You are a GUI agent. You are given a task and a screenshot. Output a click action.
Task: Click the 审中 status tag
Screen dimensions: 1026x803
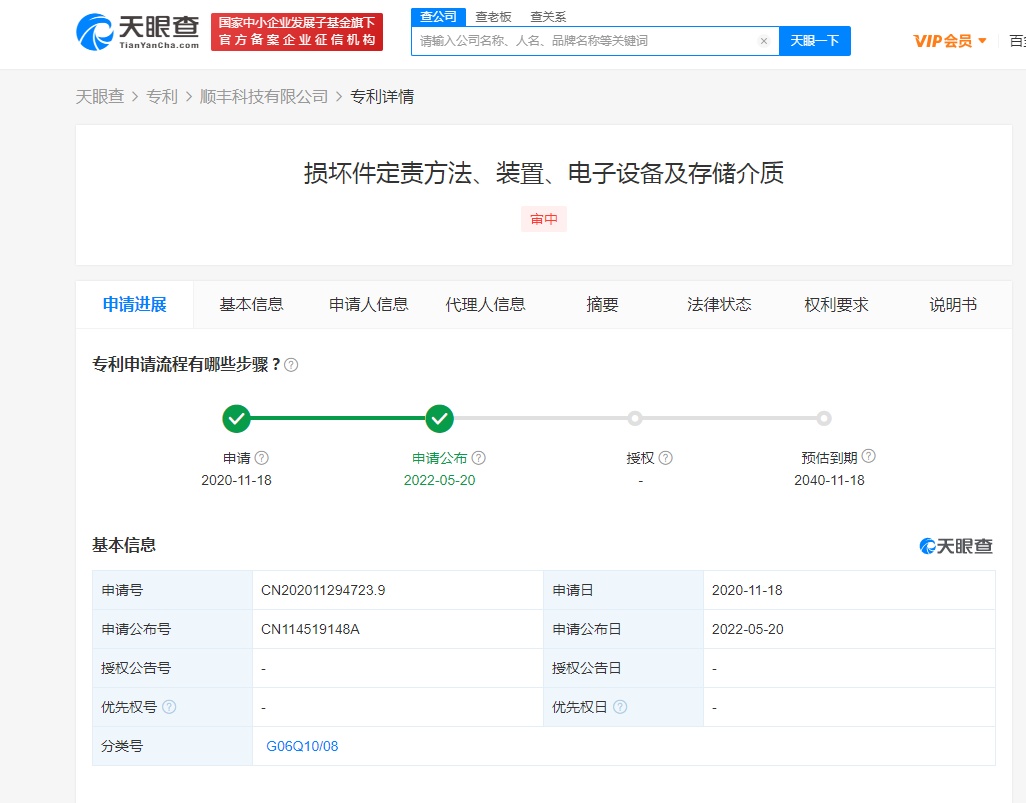pos(544,219)
